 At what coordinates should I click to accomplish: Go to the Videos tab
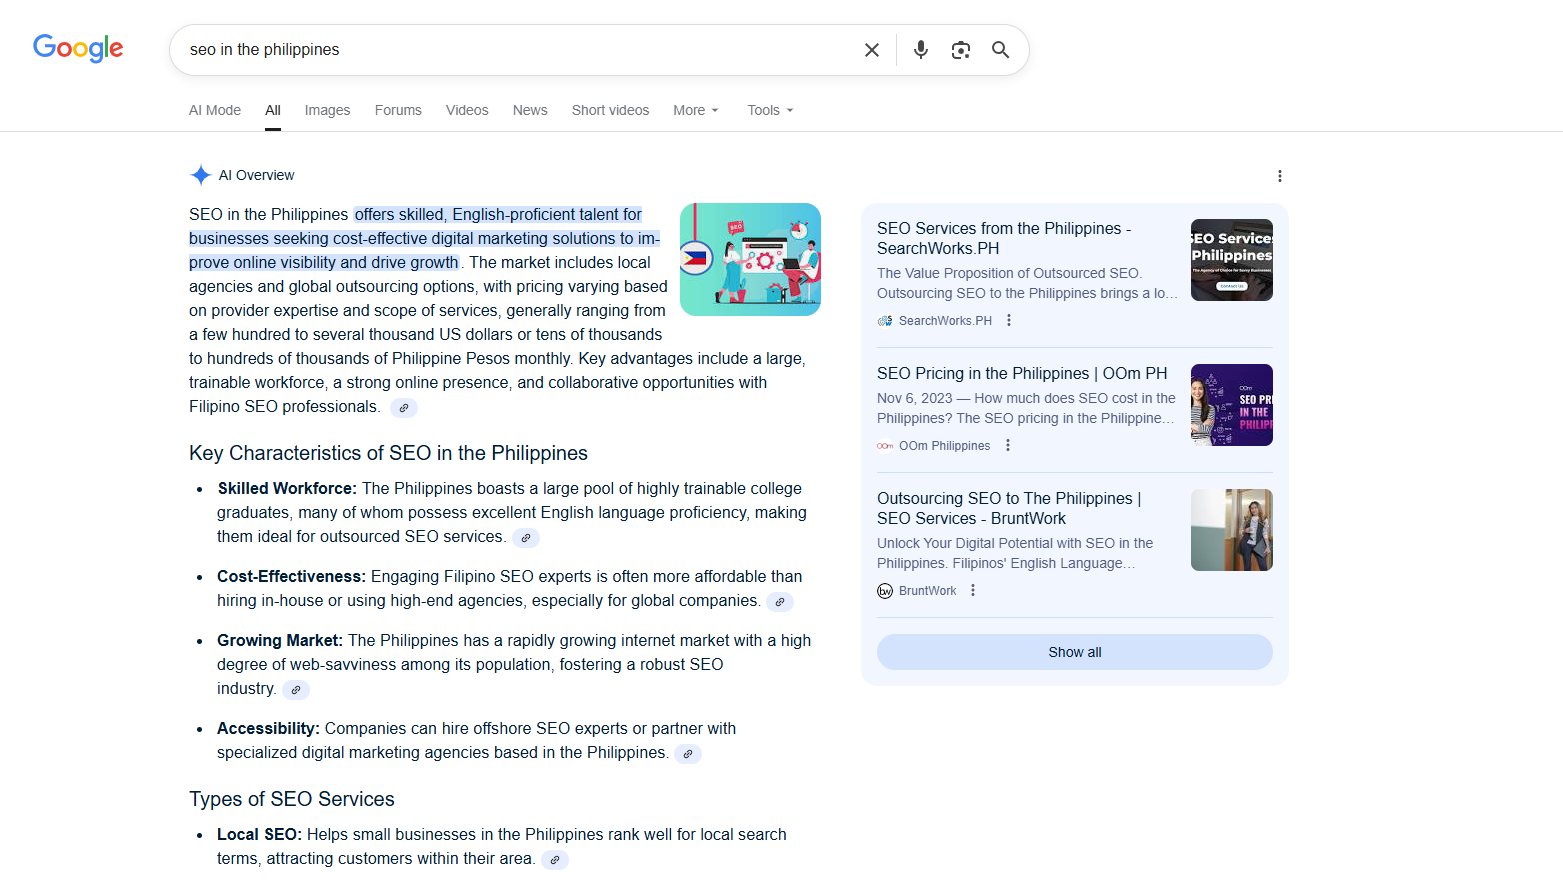coord(467,110)
